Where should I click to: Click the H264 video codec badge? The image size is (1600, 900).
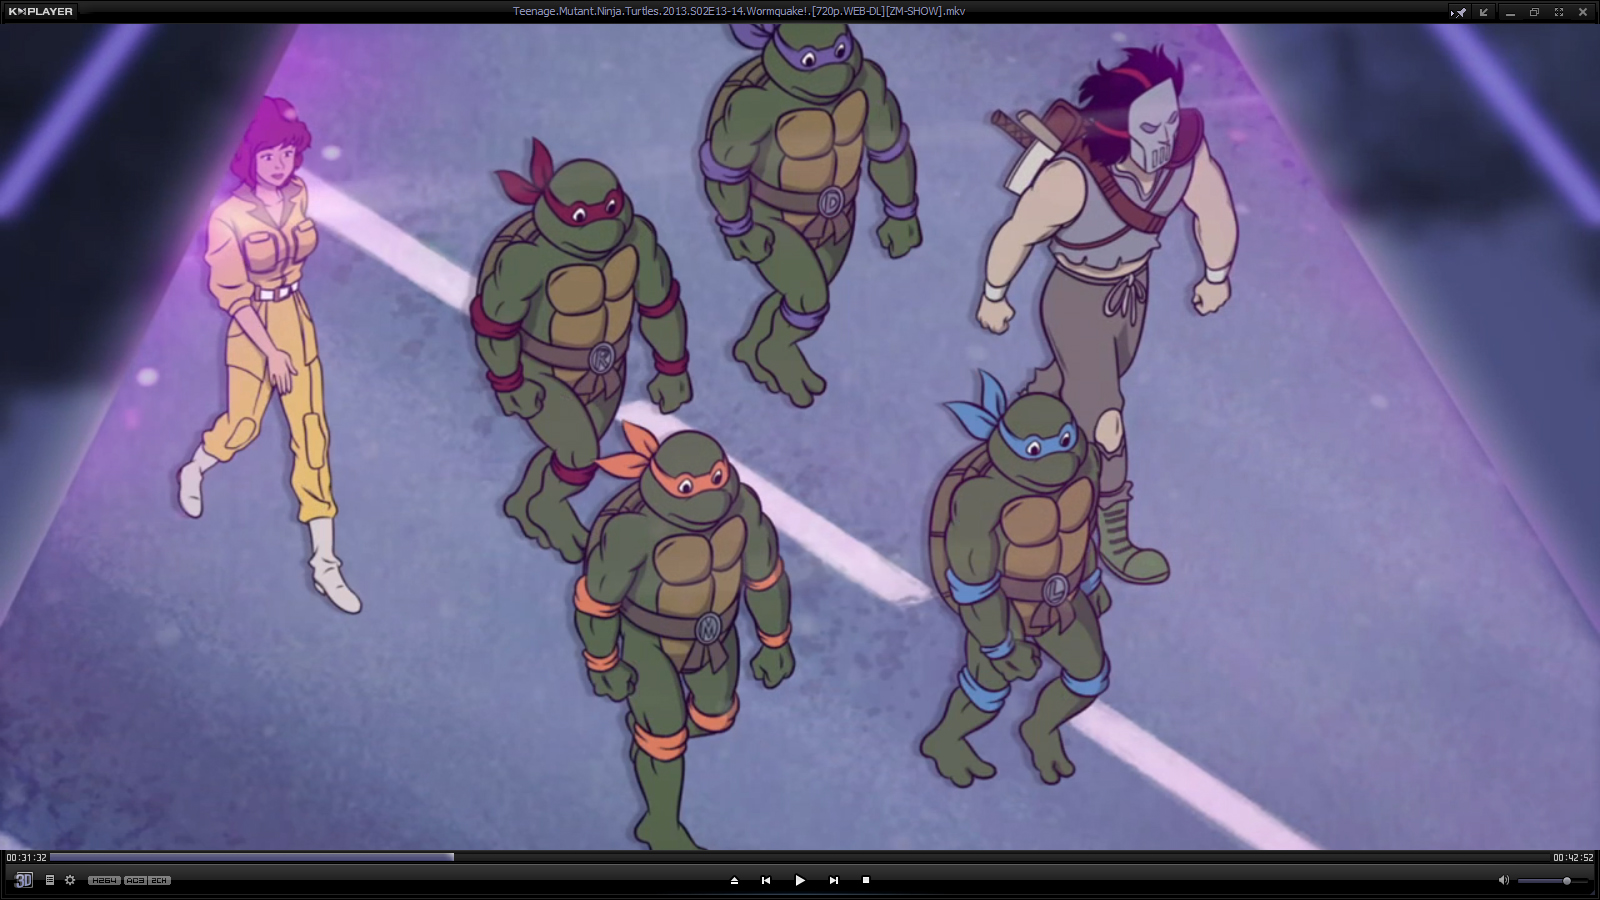[x=104, y=880]
